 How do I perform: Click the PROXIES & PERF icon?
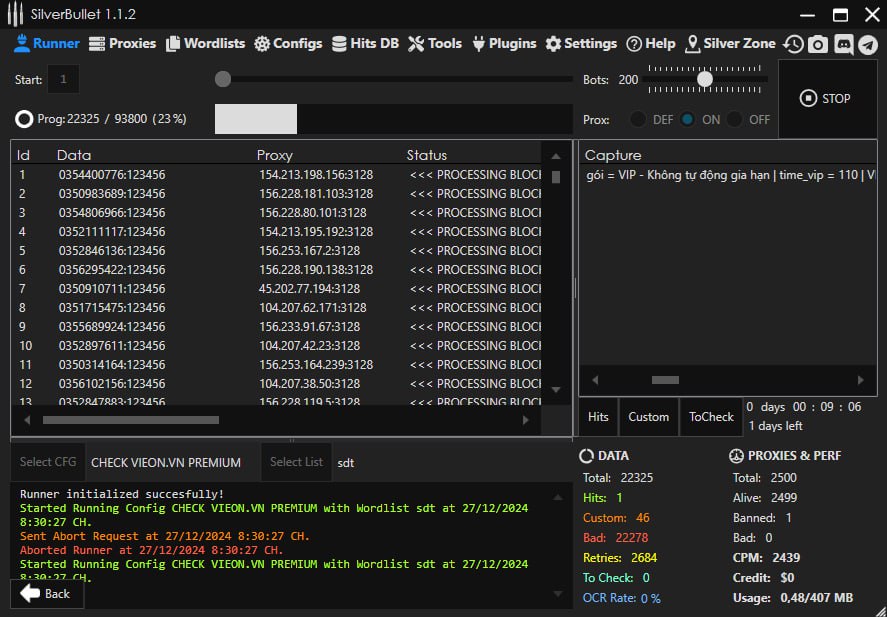point(736,456)
